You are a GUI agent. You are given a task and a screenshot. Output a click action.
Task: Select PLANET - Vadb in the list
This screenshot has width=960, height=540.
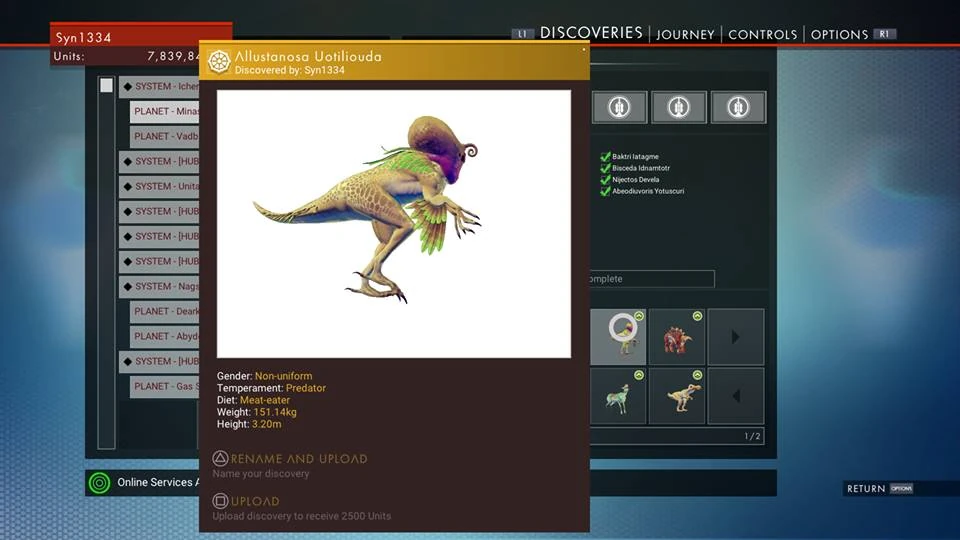coord(165,137)
